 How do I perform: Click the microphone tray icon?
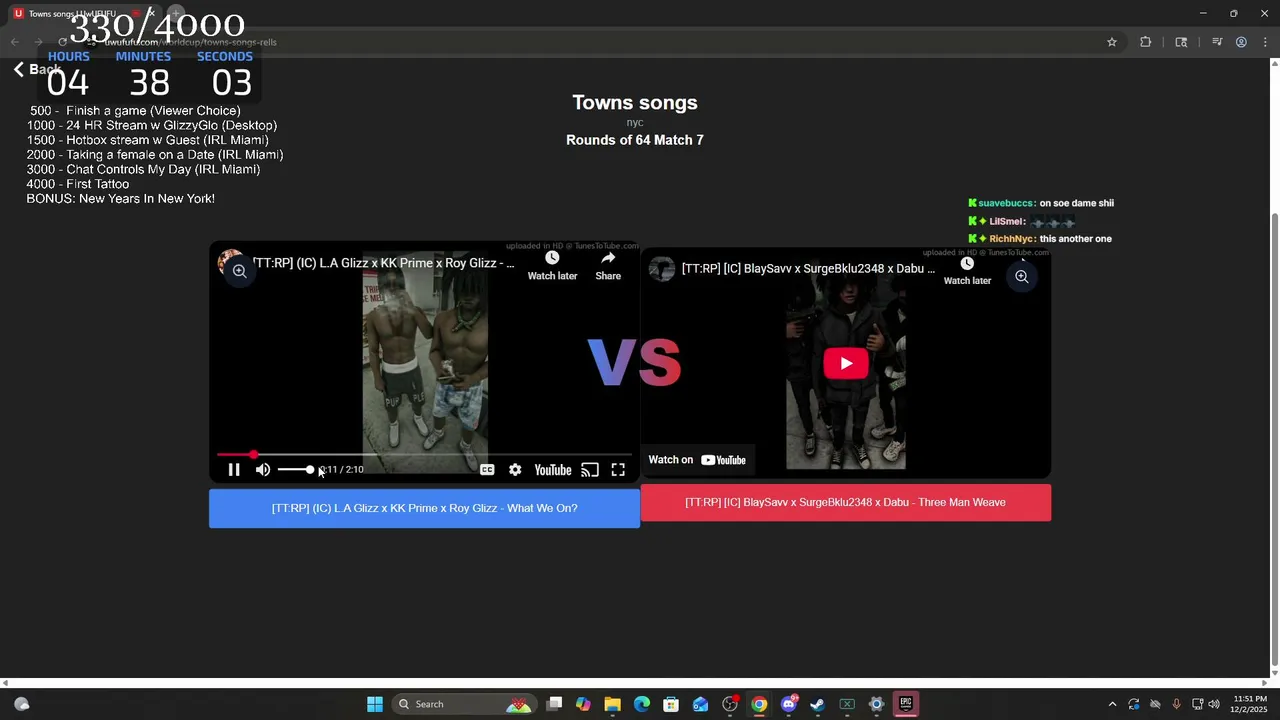coord(1176,704)
